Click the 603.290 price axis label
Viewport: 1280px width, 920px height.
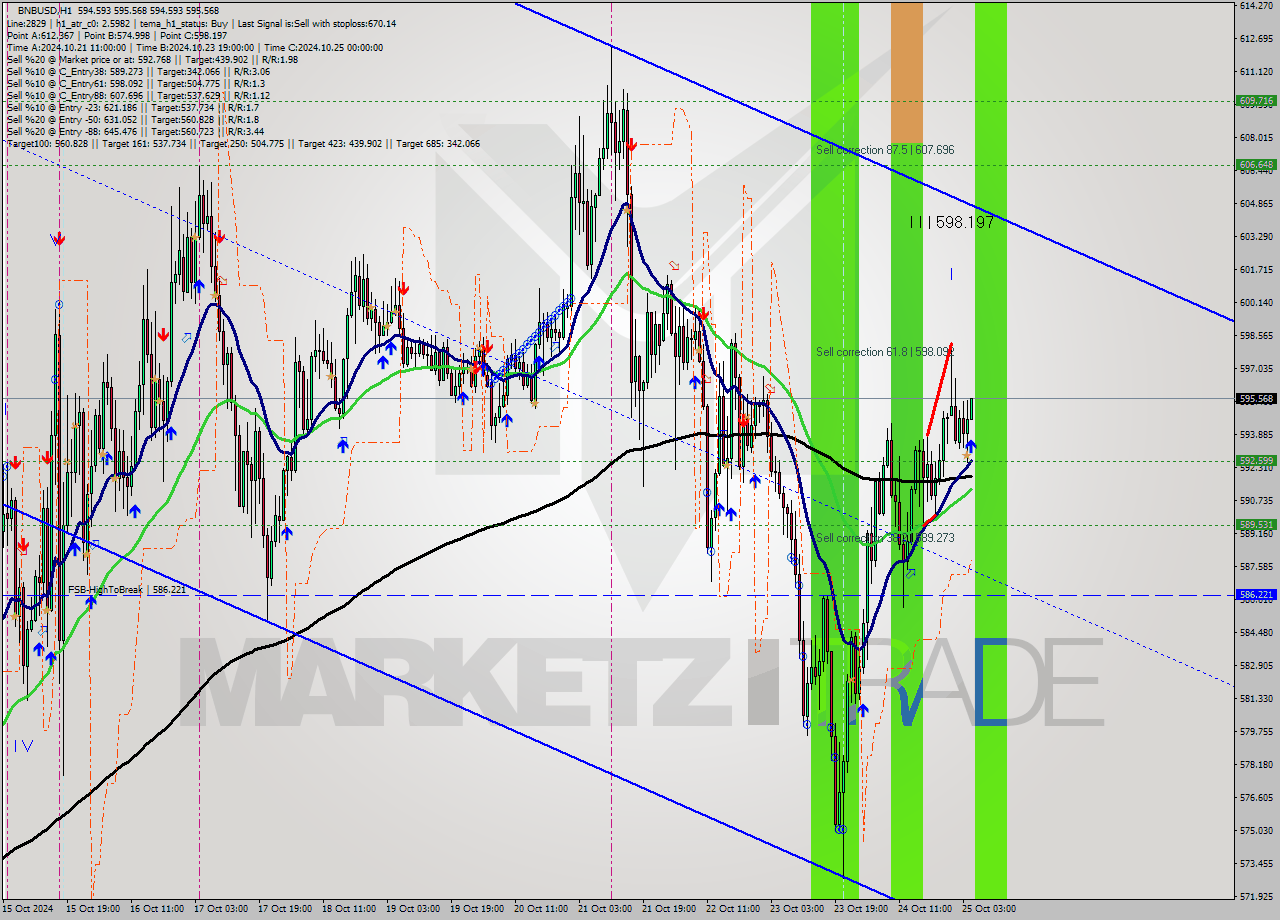coord(1256,236)
